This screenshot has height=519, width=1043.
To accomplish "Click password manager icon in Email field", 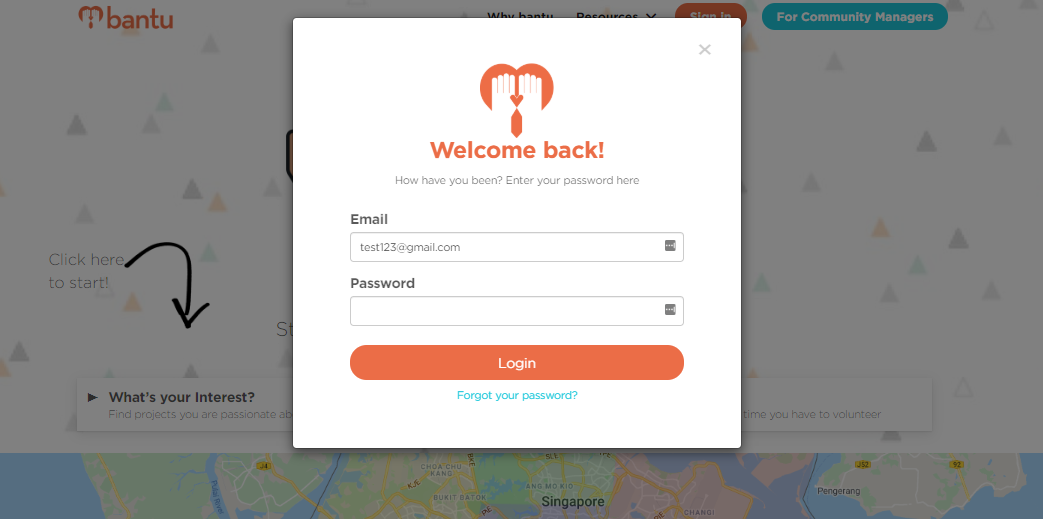I will coord(670,246).
